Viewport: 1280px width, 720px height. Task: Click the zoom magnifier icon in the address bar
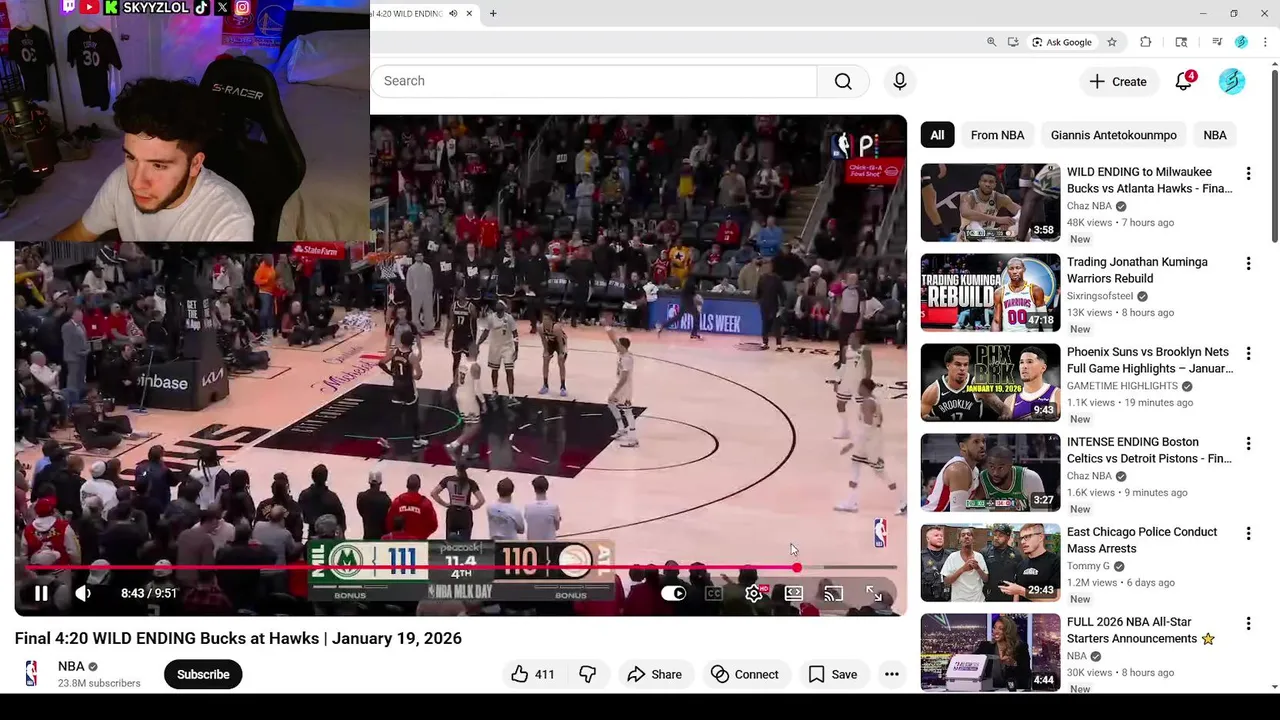(991, 42)
